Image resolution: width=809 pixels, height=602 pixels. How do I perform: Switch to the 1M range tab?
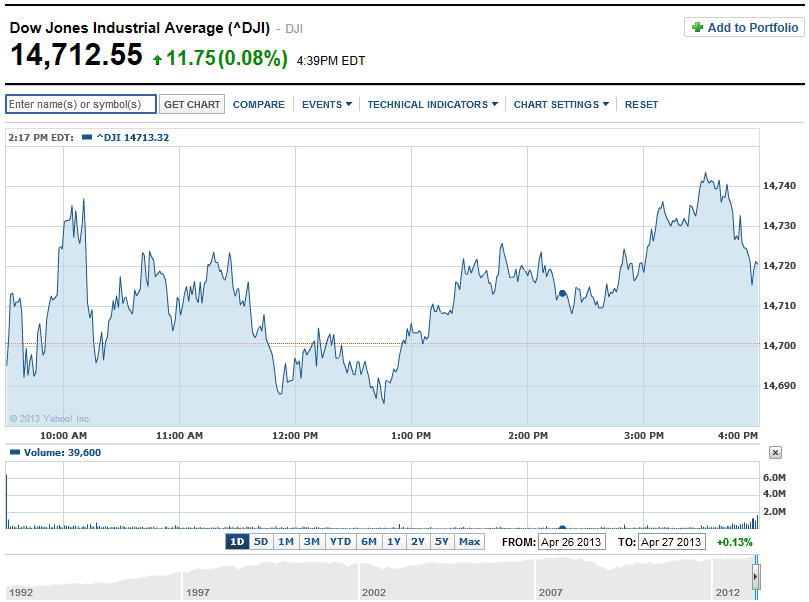(286, 542)
